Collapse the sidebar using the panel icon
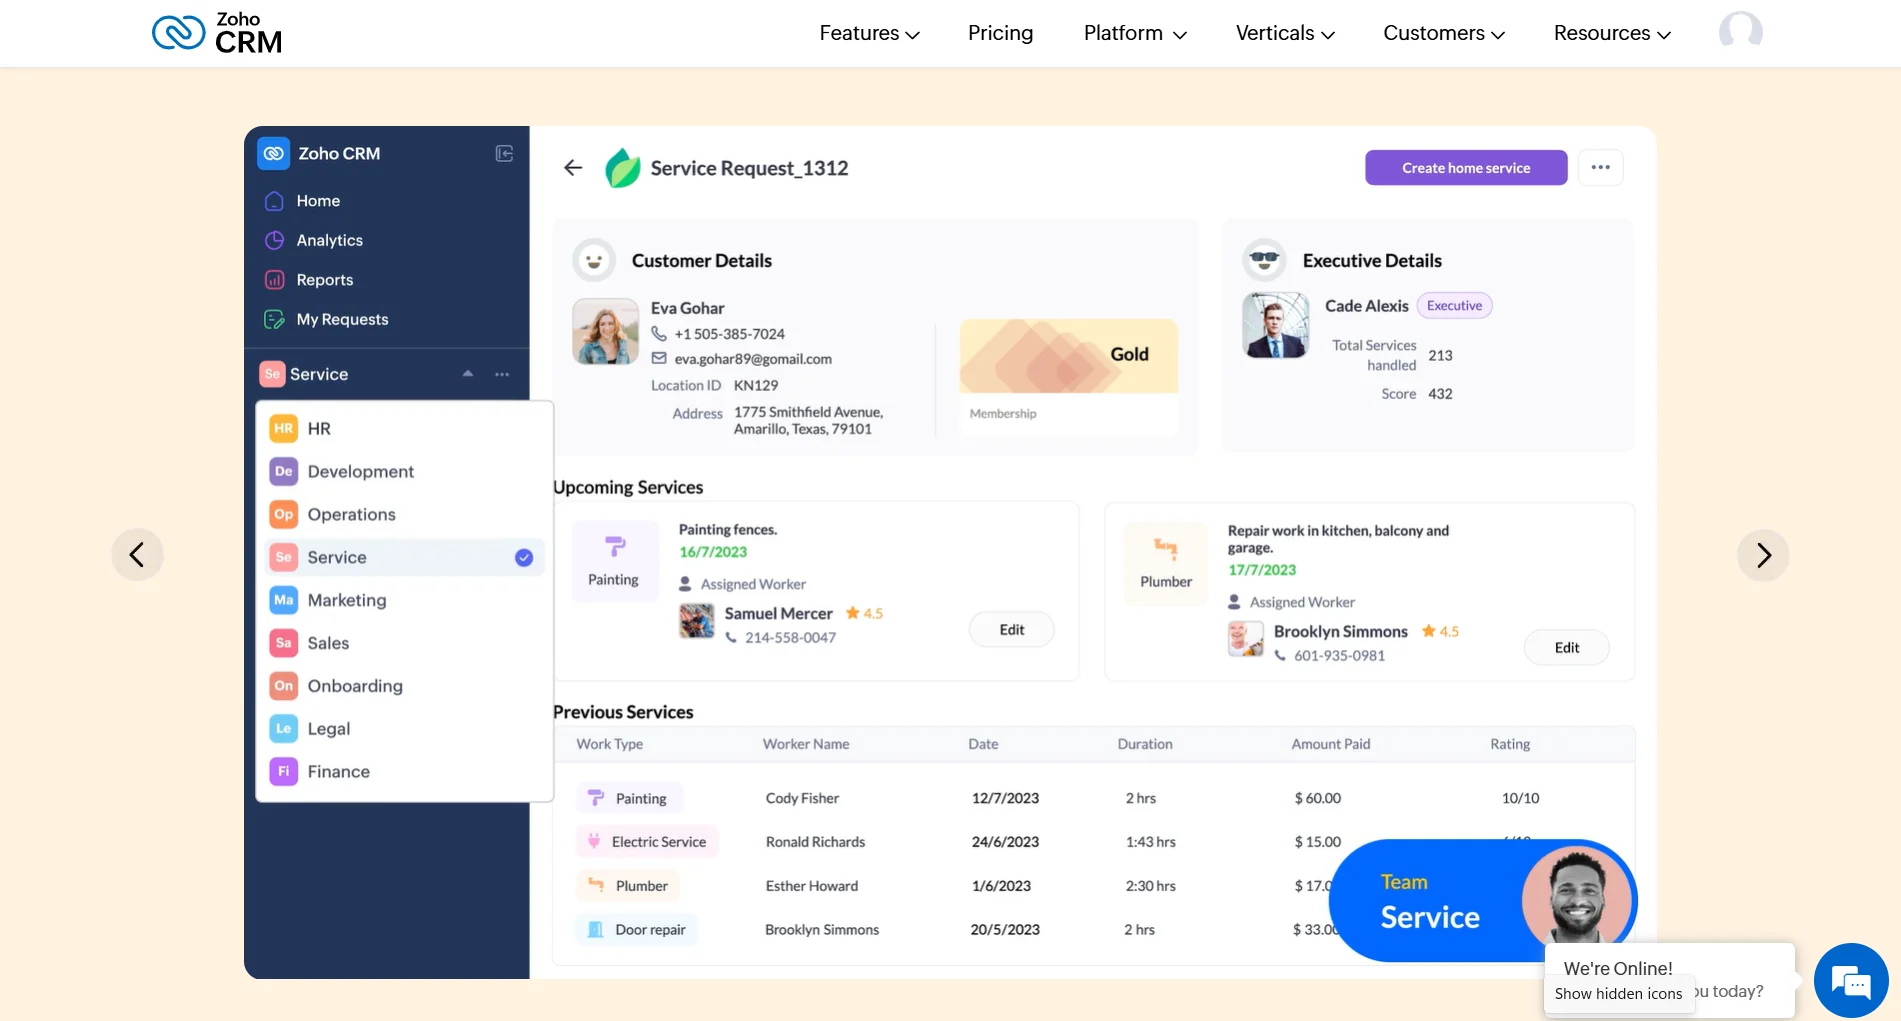Screen dimensions: 1901x1021 [x=504, y=153]
